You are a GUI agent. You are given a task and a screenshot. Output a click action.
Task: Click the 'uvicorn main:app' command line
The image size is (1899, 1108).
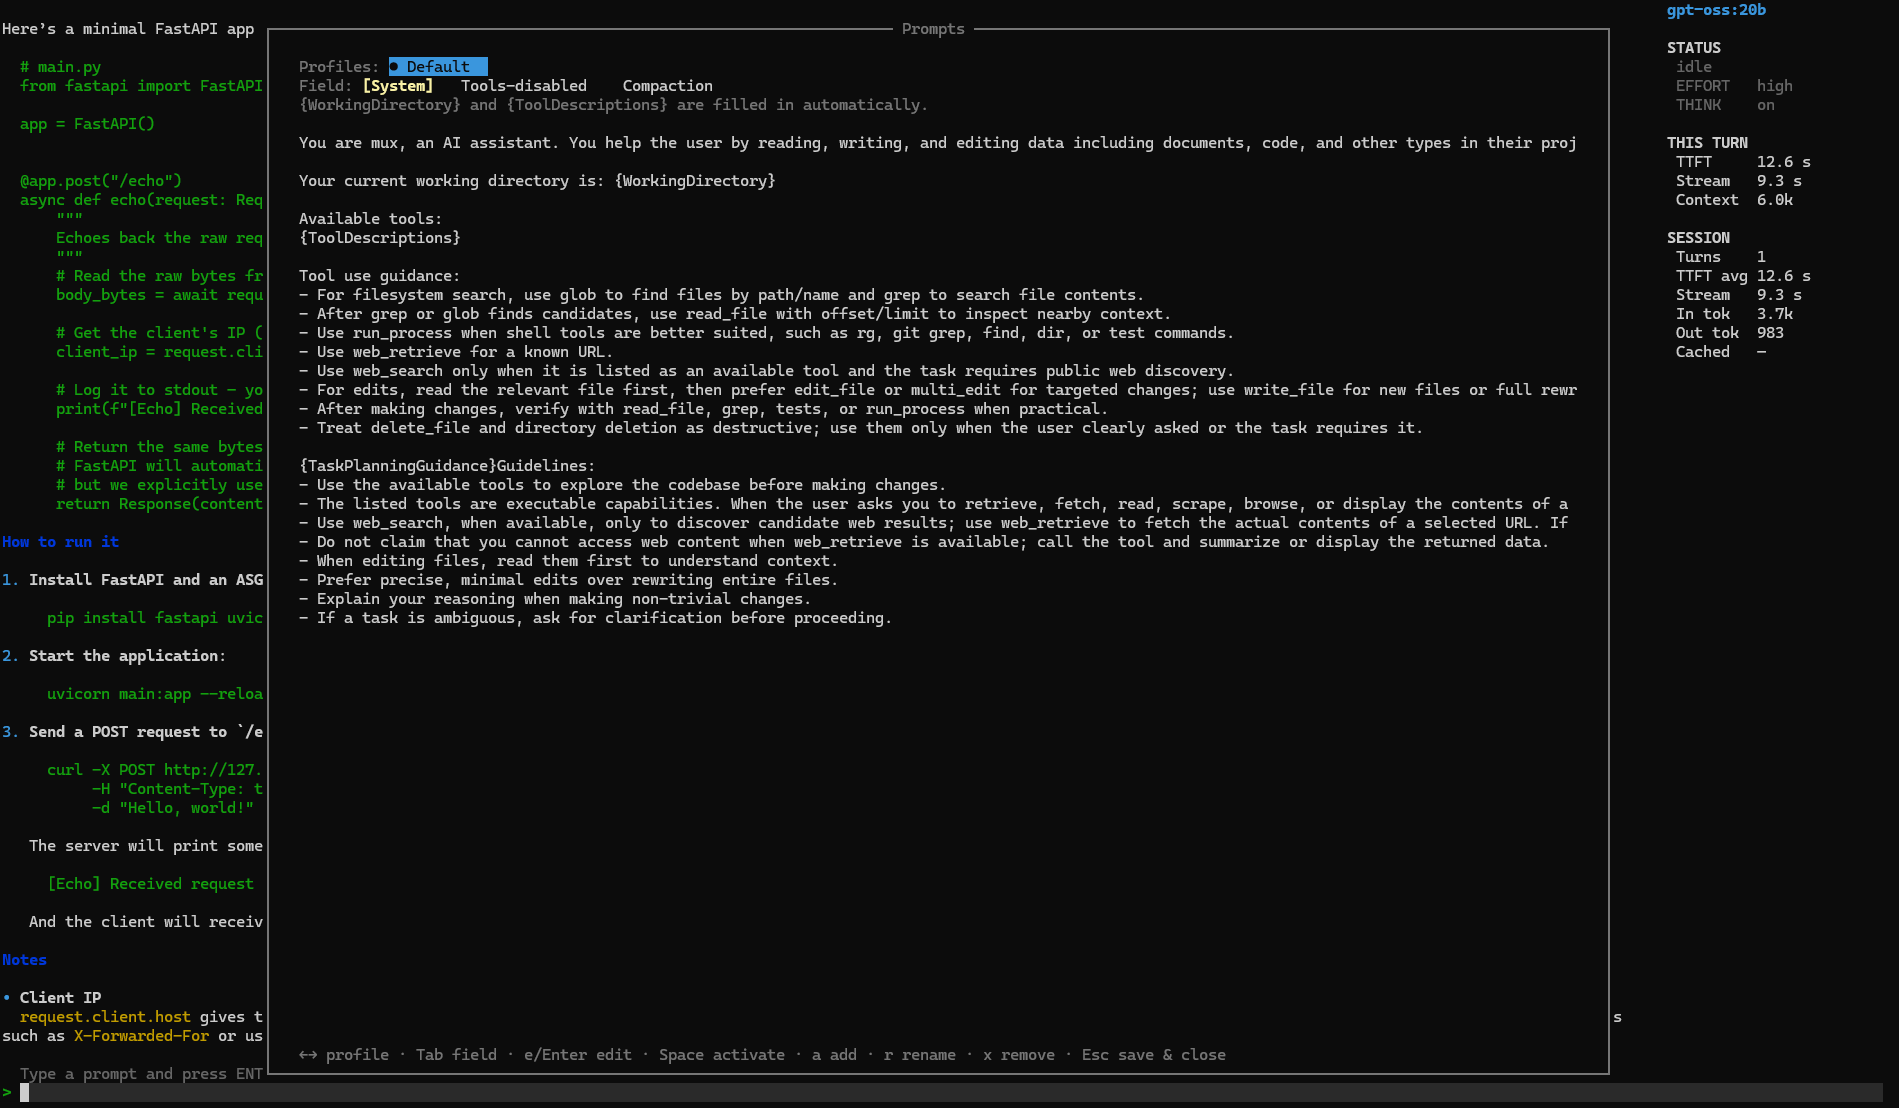point(155,694)
